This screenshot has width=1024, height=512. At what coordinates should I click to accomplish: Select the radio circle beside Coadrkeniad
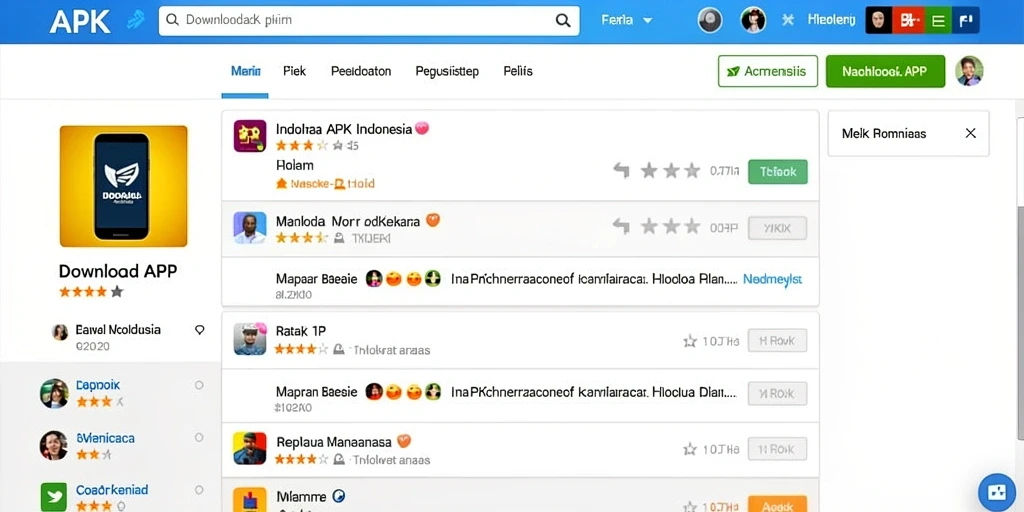pyautogui.click(x=199, y=490)
